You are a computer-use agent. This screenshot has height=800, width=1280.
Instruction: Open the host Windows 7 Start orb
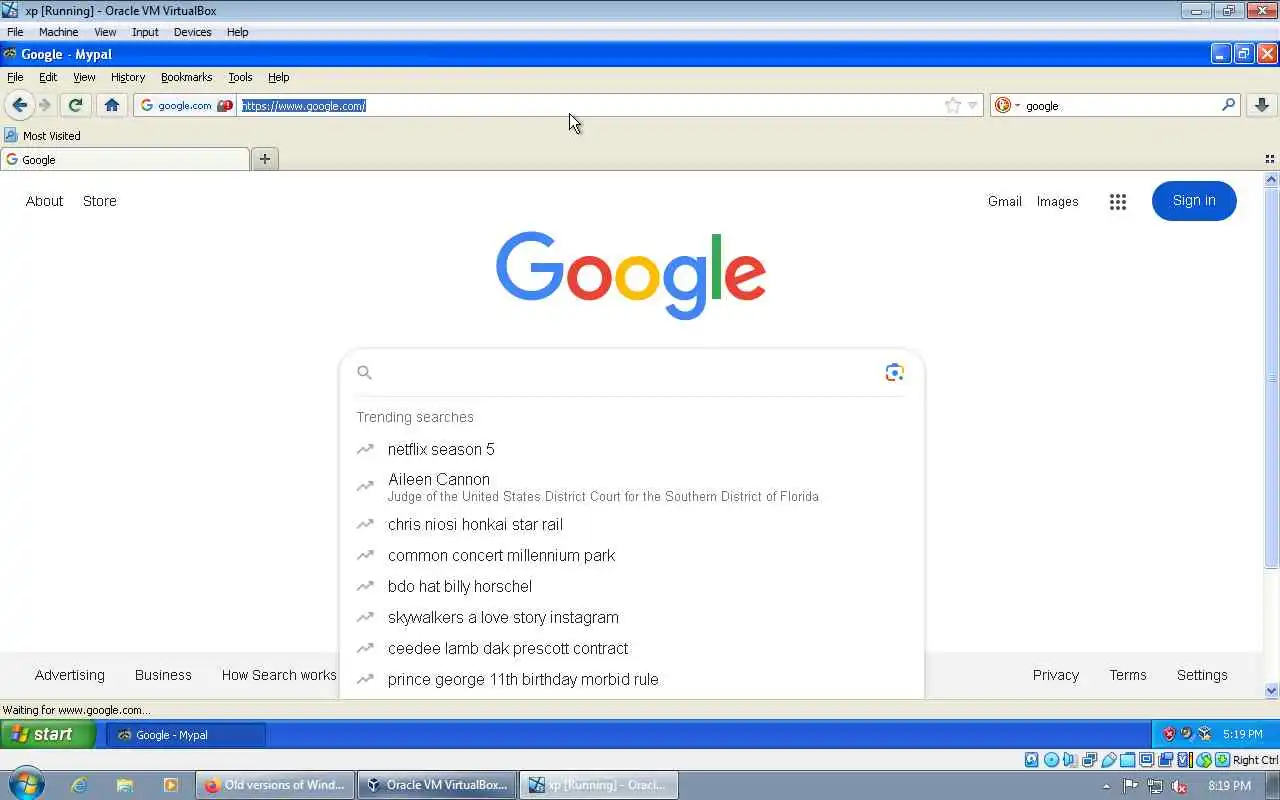pyautogui.click(x=26, y=785)
